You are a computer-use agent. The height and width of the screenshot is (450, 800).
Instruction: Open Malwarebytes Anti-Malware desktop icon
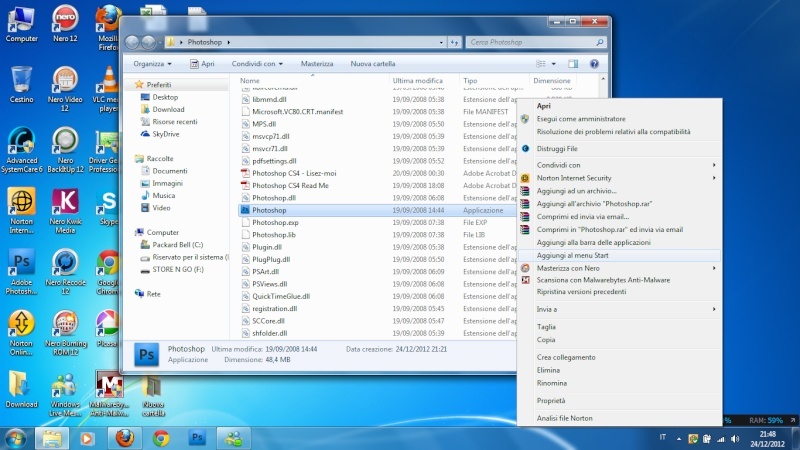point(109,394)
